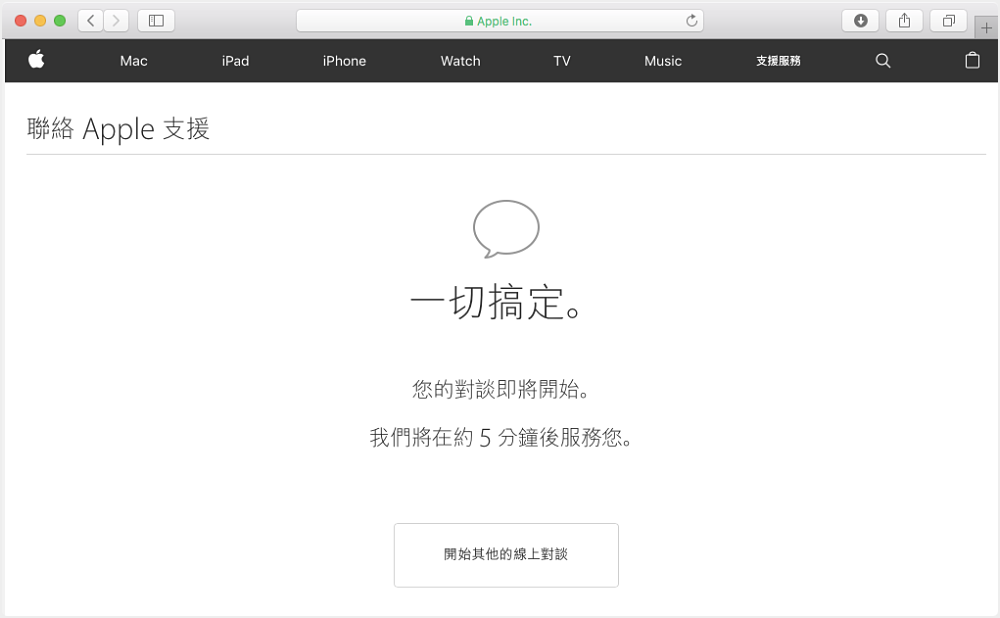Click the Apple Inc. address bar field
Image resolution: width=1000 pixels, height=618 pixels.
[500, 21]
